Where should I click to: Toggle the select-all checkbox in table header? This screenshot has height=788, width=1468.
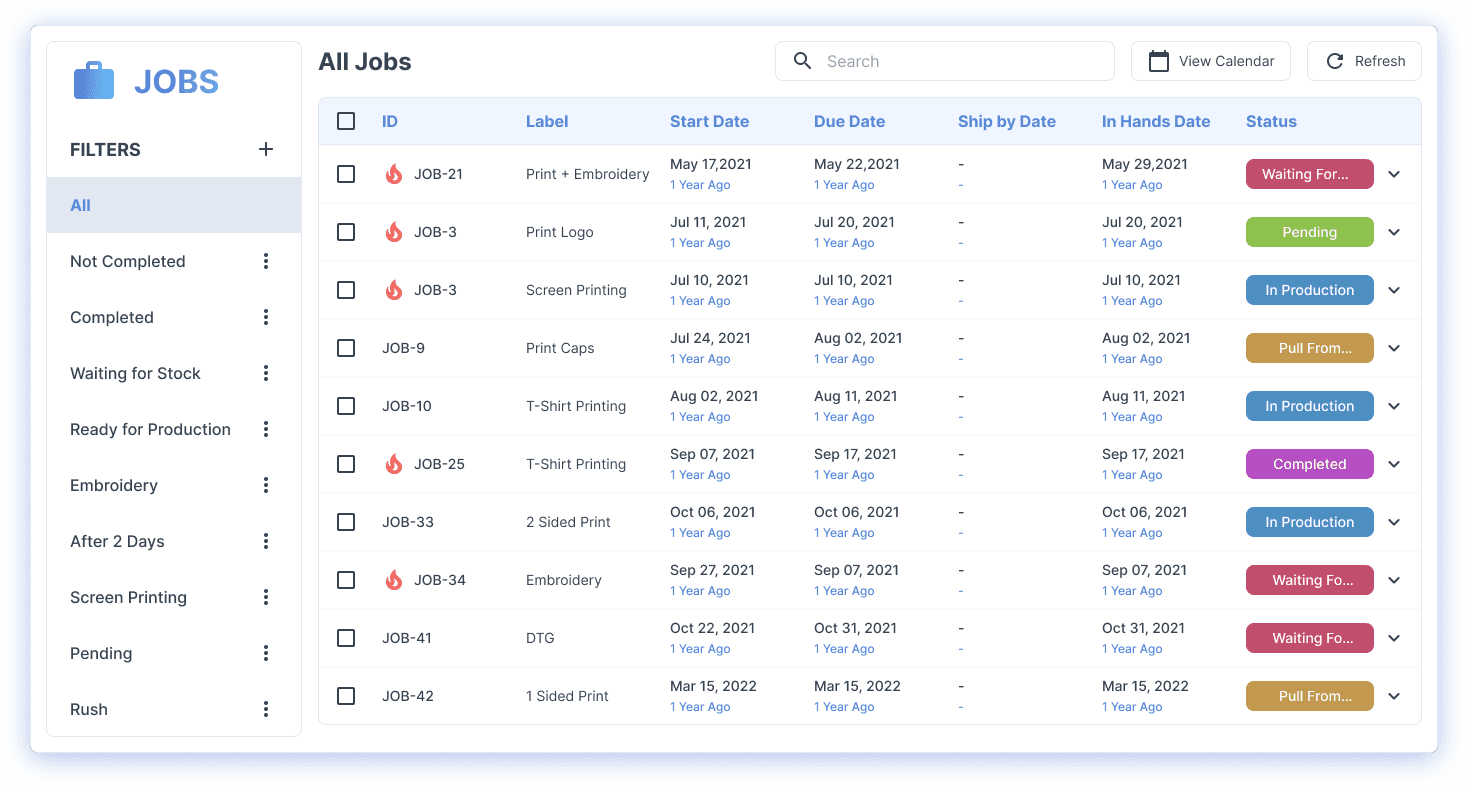point(346,120)
